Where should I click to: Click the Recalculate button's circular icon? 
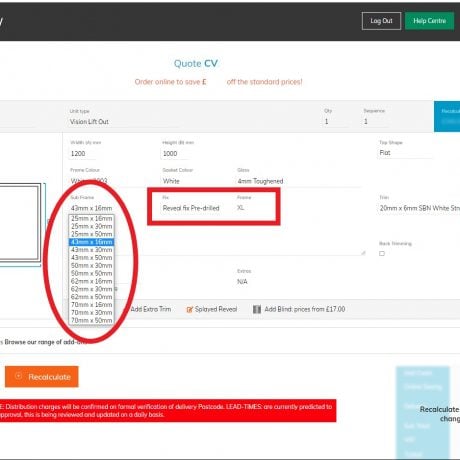[19, 376]
